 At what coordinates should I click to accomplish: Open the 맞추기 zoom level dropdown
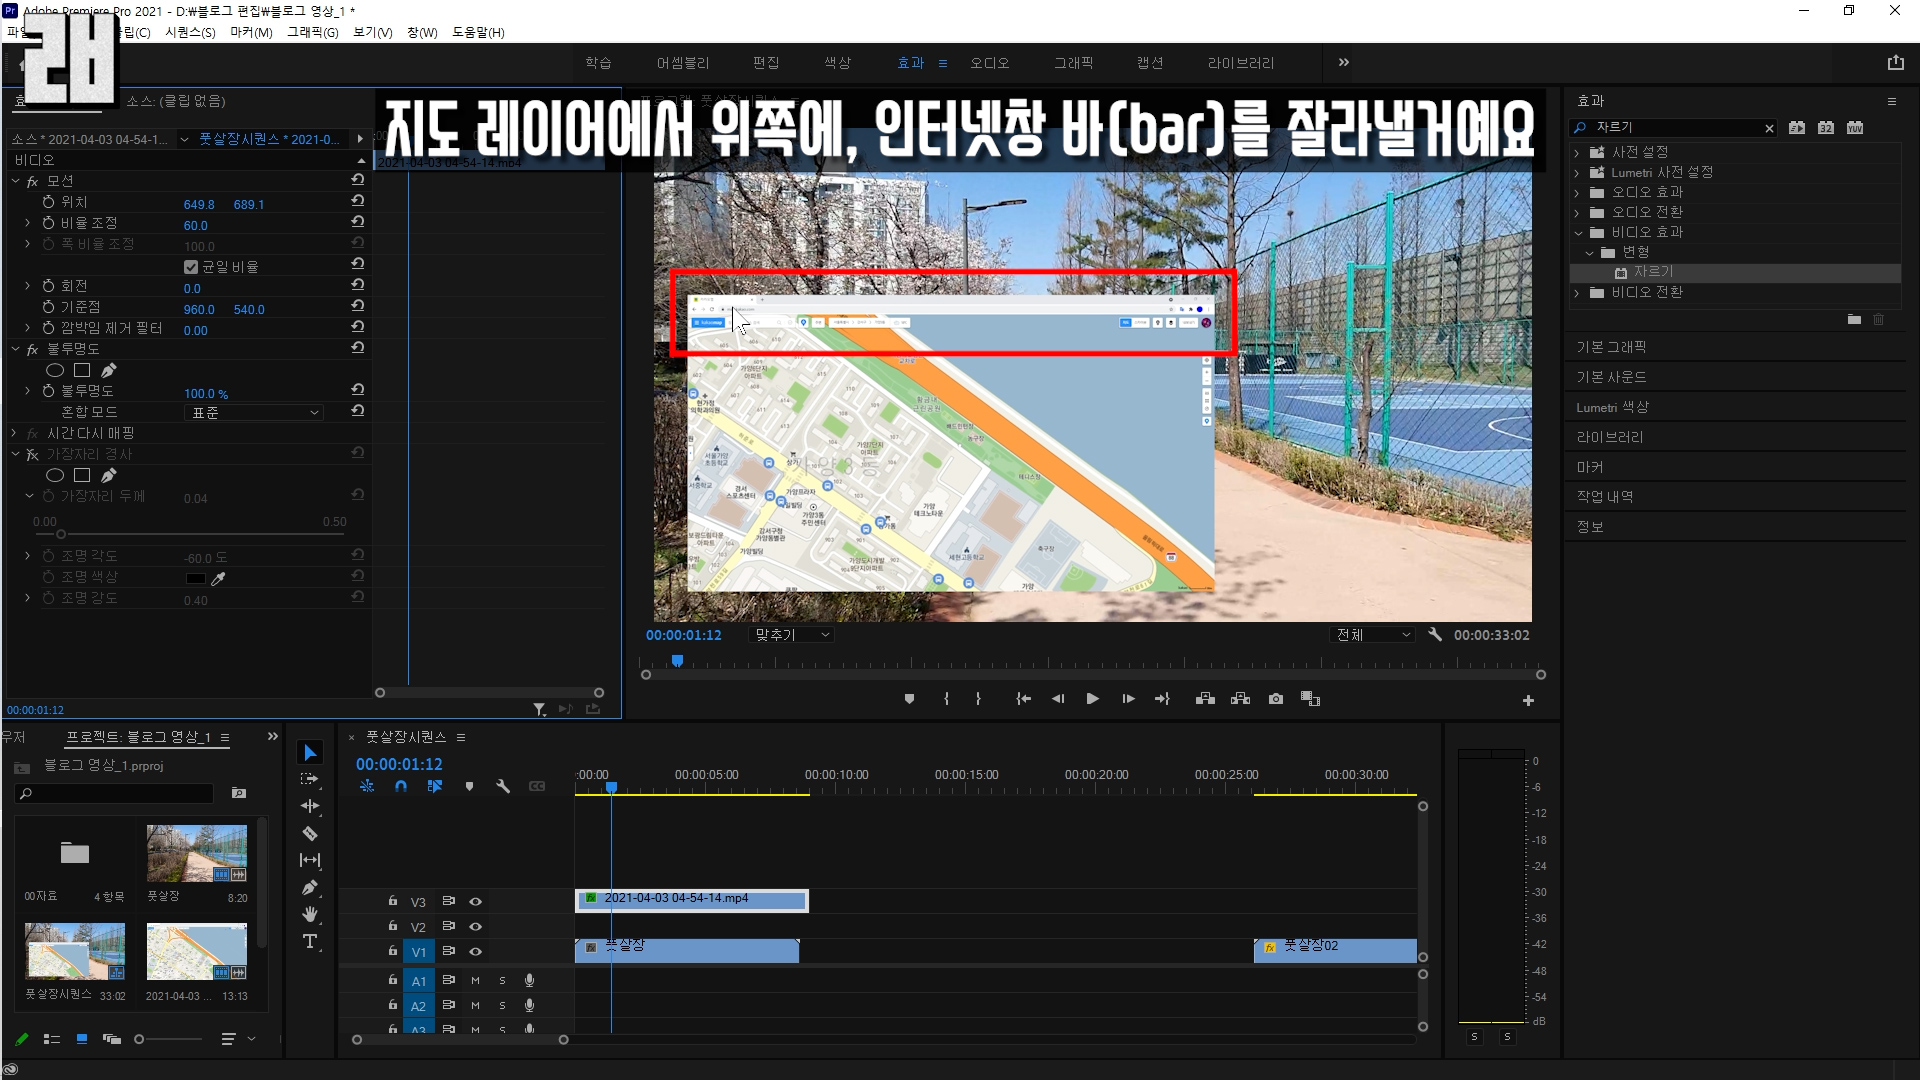(792, 635)
